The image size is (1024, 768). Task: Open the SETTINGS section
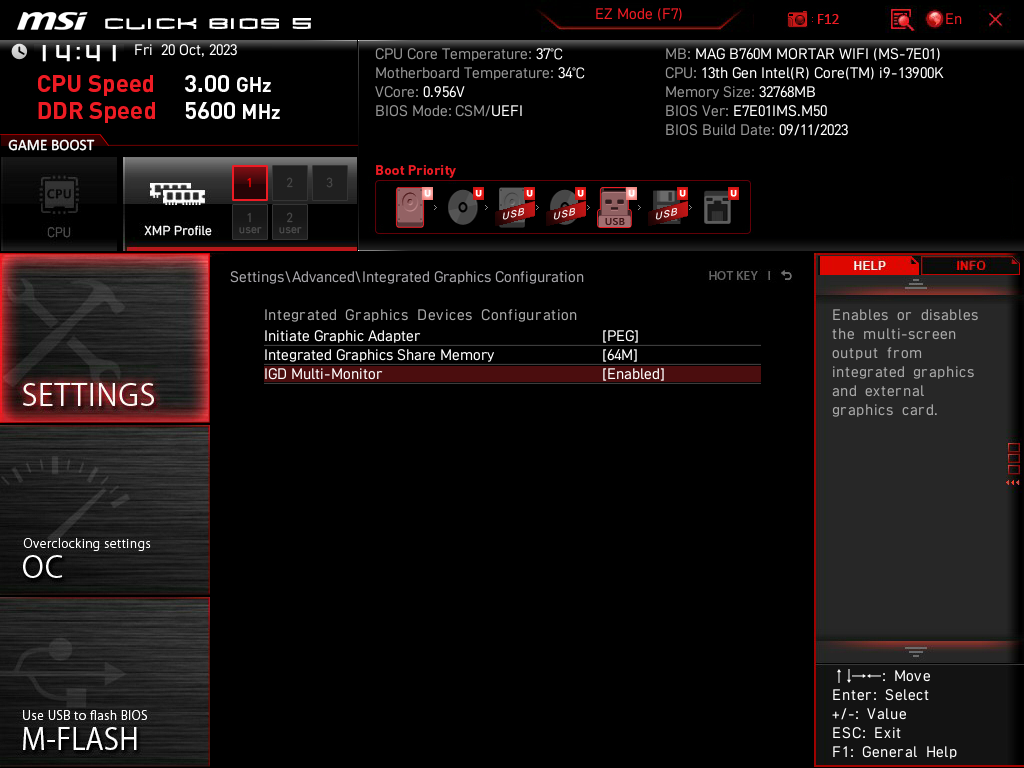104,338
